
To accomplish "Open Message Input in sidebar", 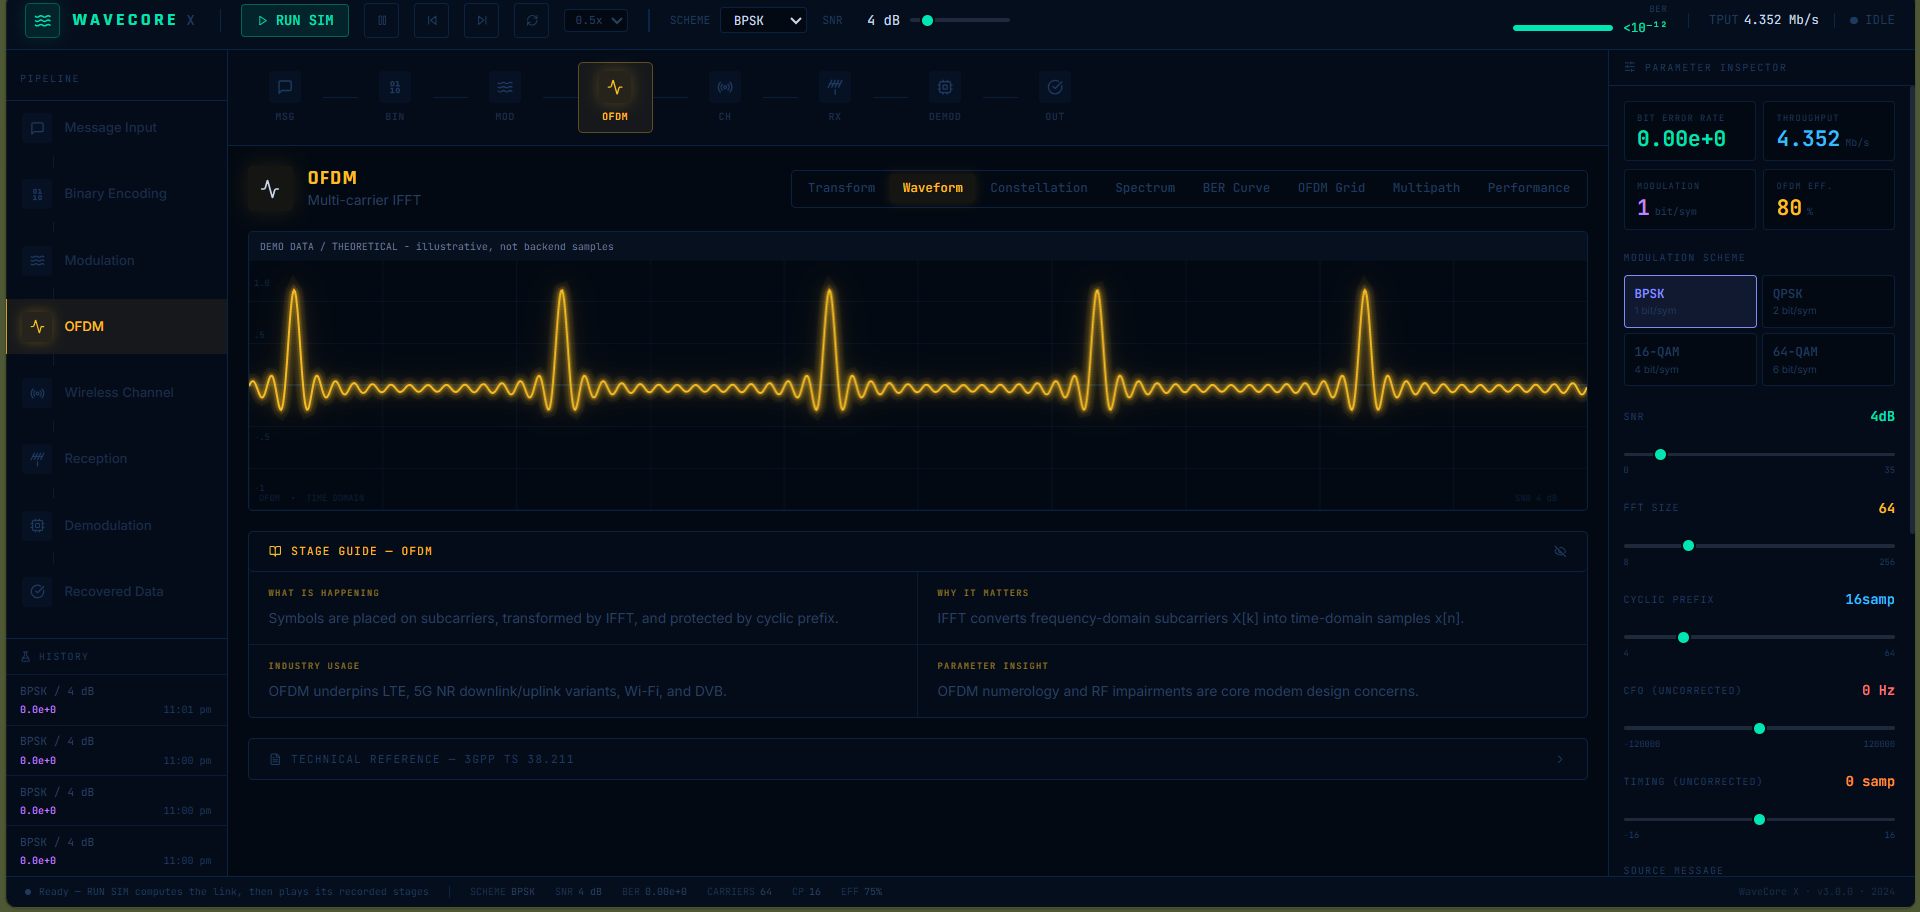I will (x=117, y=128).
